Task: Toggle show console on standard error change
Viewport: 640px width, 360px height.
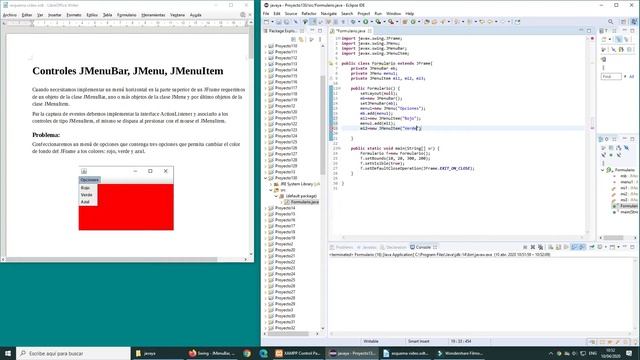Action: [x=582, y=247]
